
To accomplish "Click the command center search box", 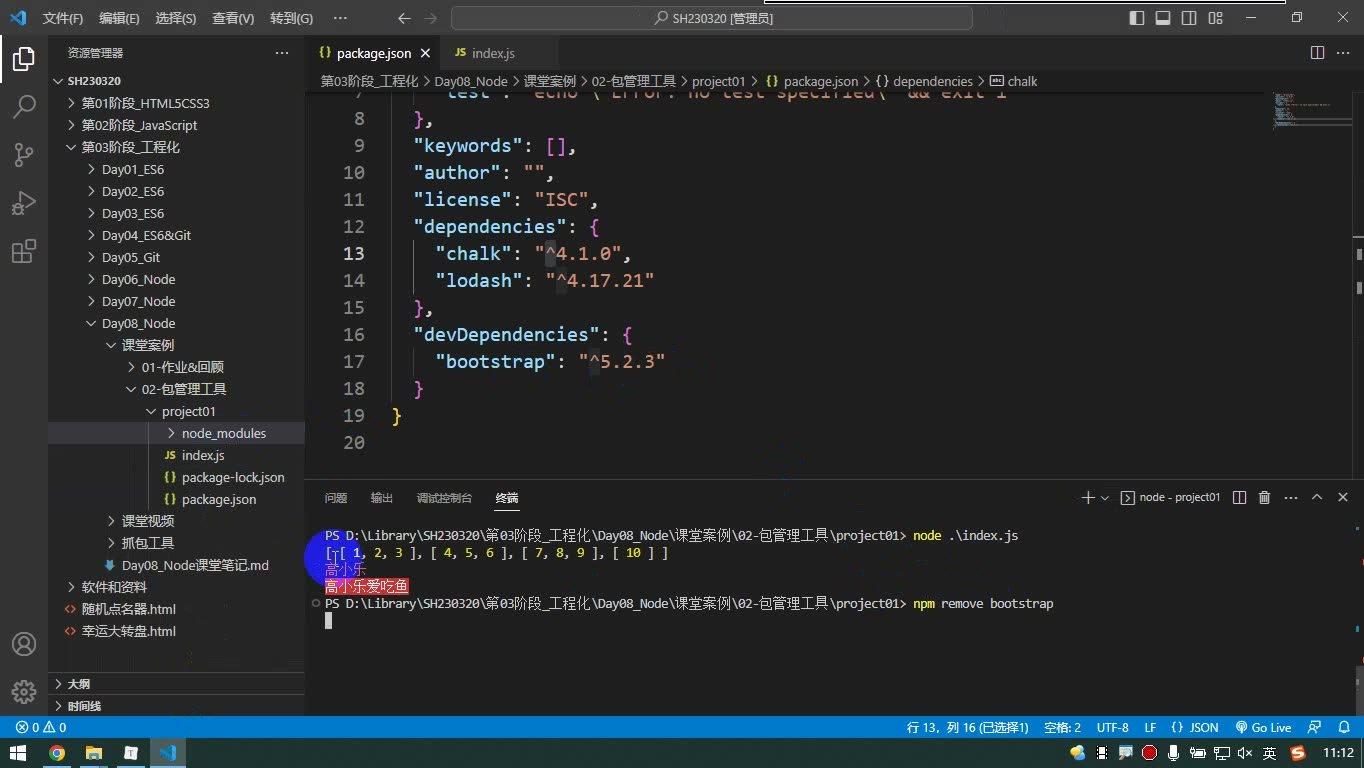I will 712,18.
